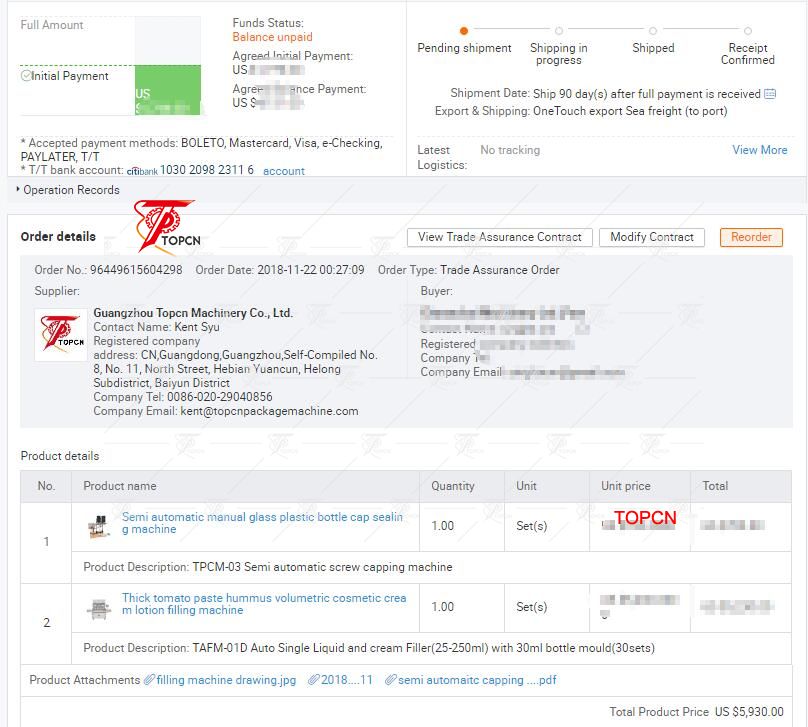Click the paperclip icon before semi automaitc capping pdf

tap(391, 680)
